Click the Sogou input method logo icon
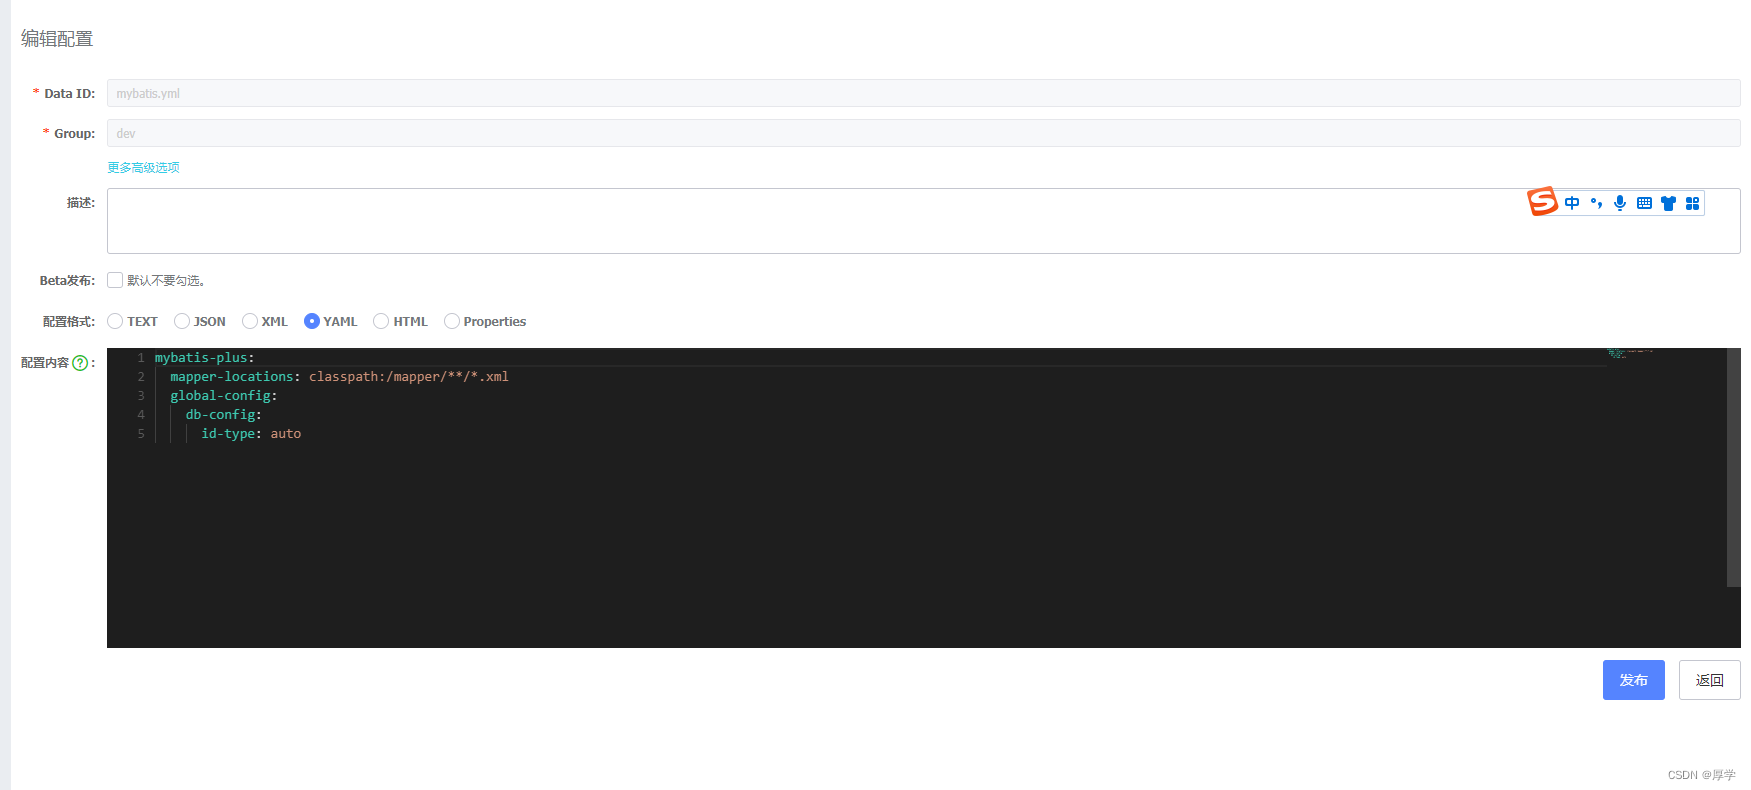1751x790 pixels. tap(1543, 202)
